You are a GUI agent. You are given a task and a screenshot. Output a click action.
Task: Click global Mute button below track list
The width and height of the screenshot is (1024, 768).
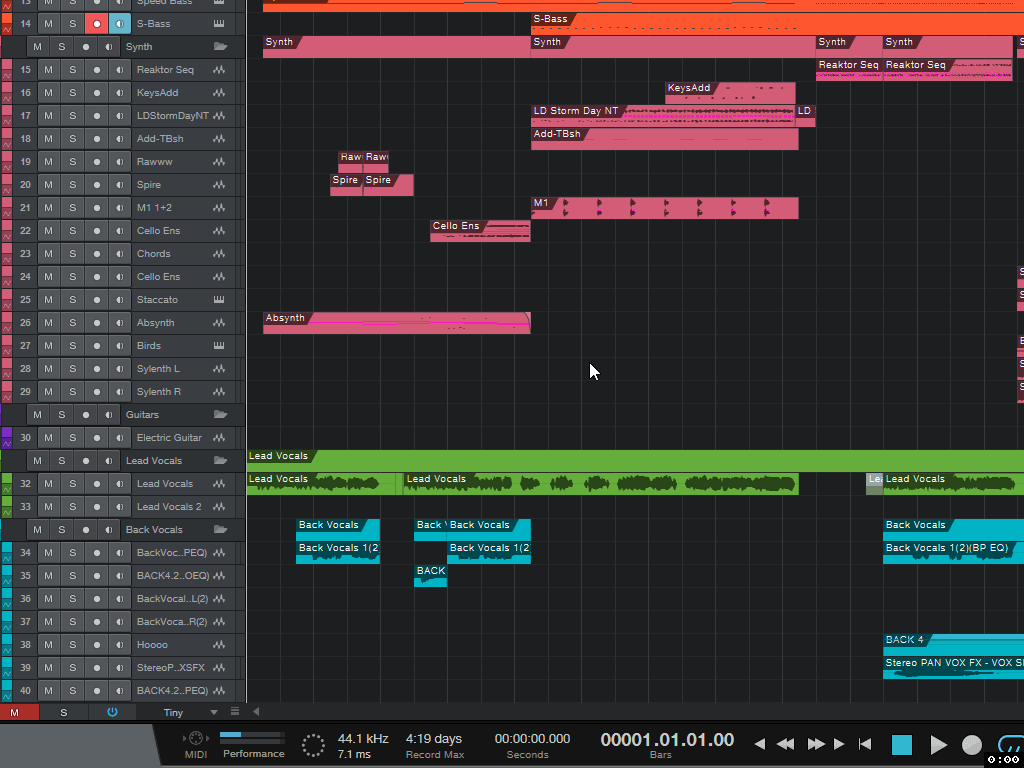point(14,712)
